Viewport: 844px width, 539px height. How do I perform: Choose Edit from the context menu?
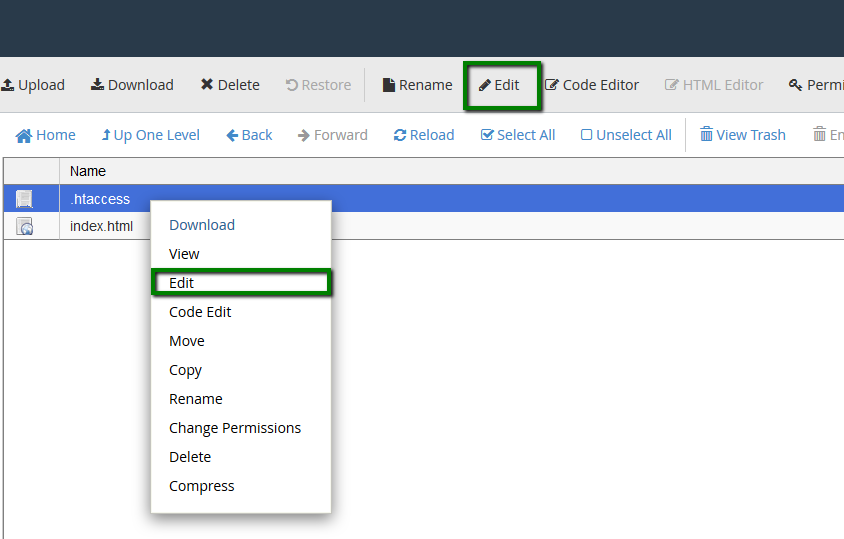(x=182, y=283)
